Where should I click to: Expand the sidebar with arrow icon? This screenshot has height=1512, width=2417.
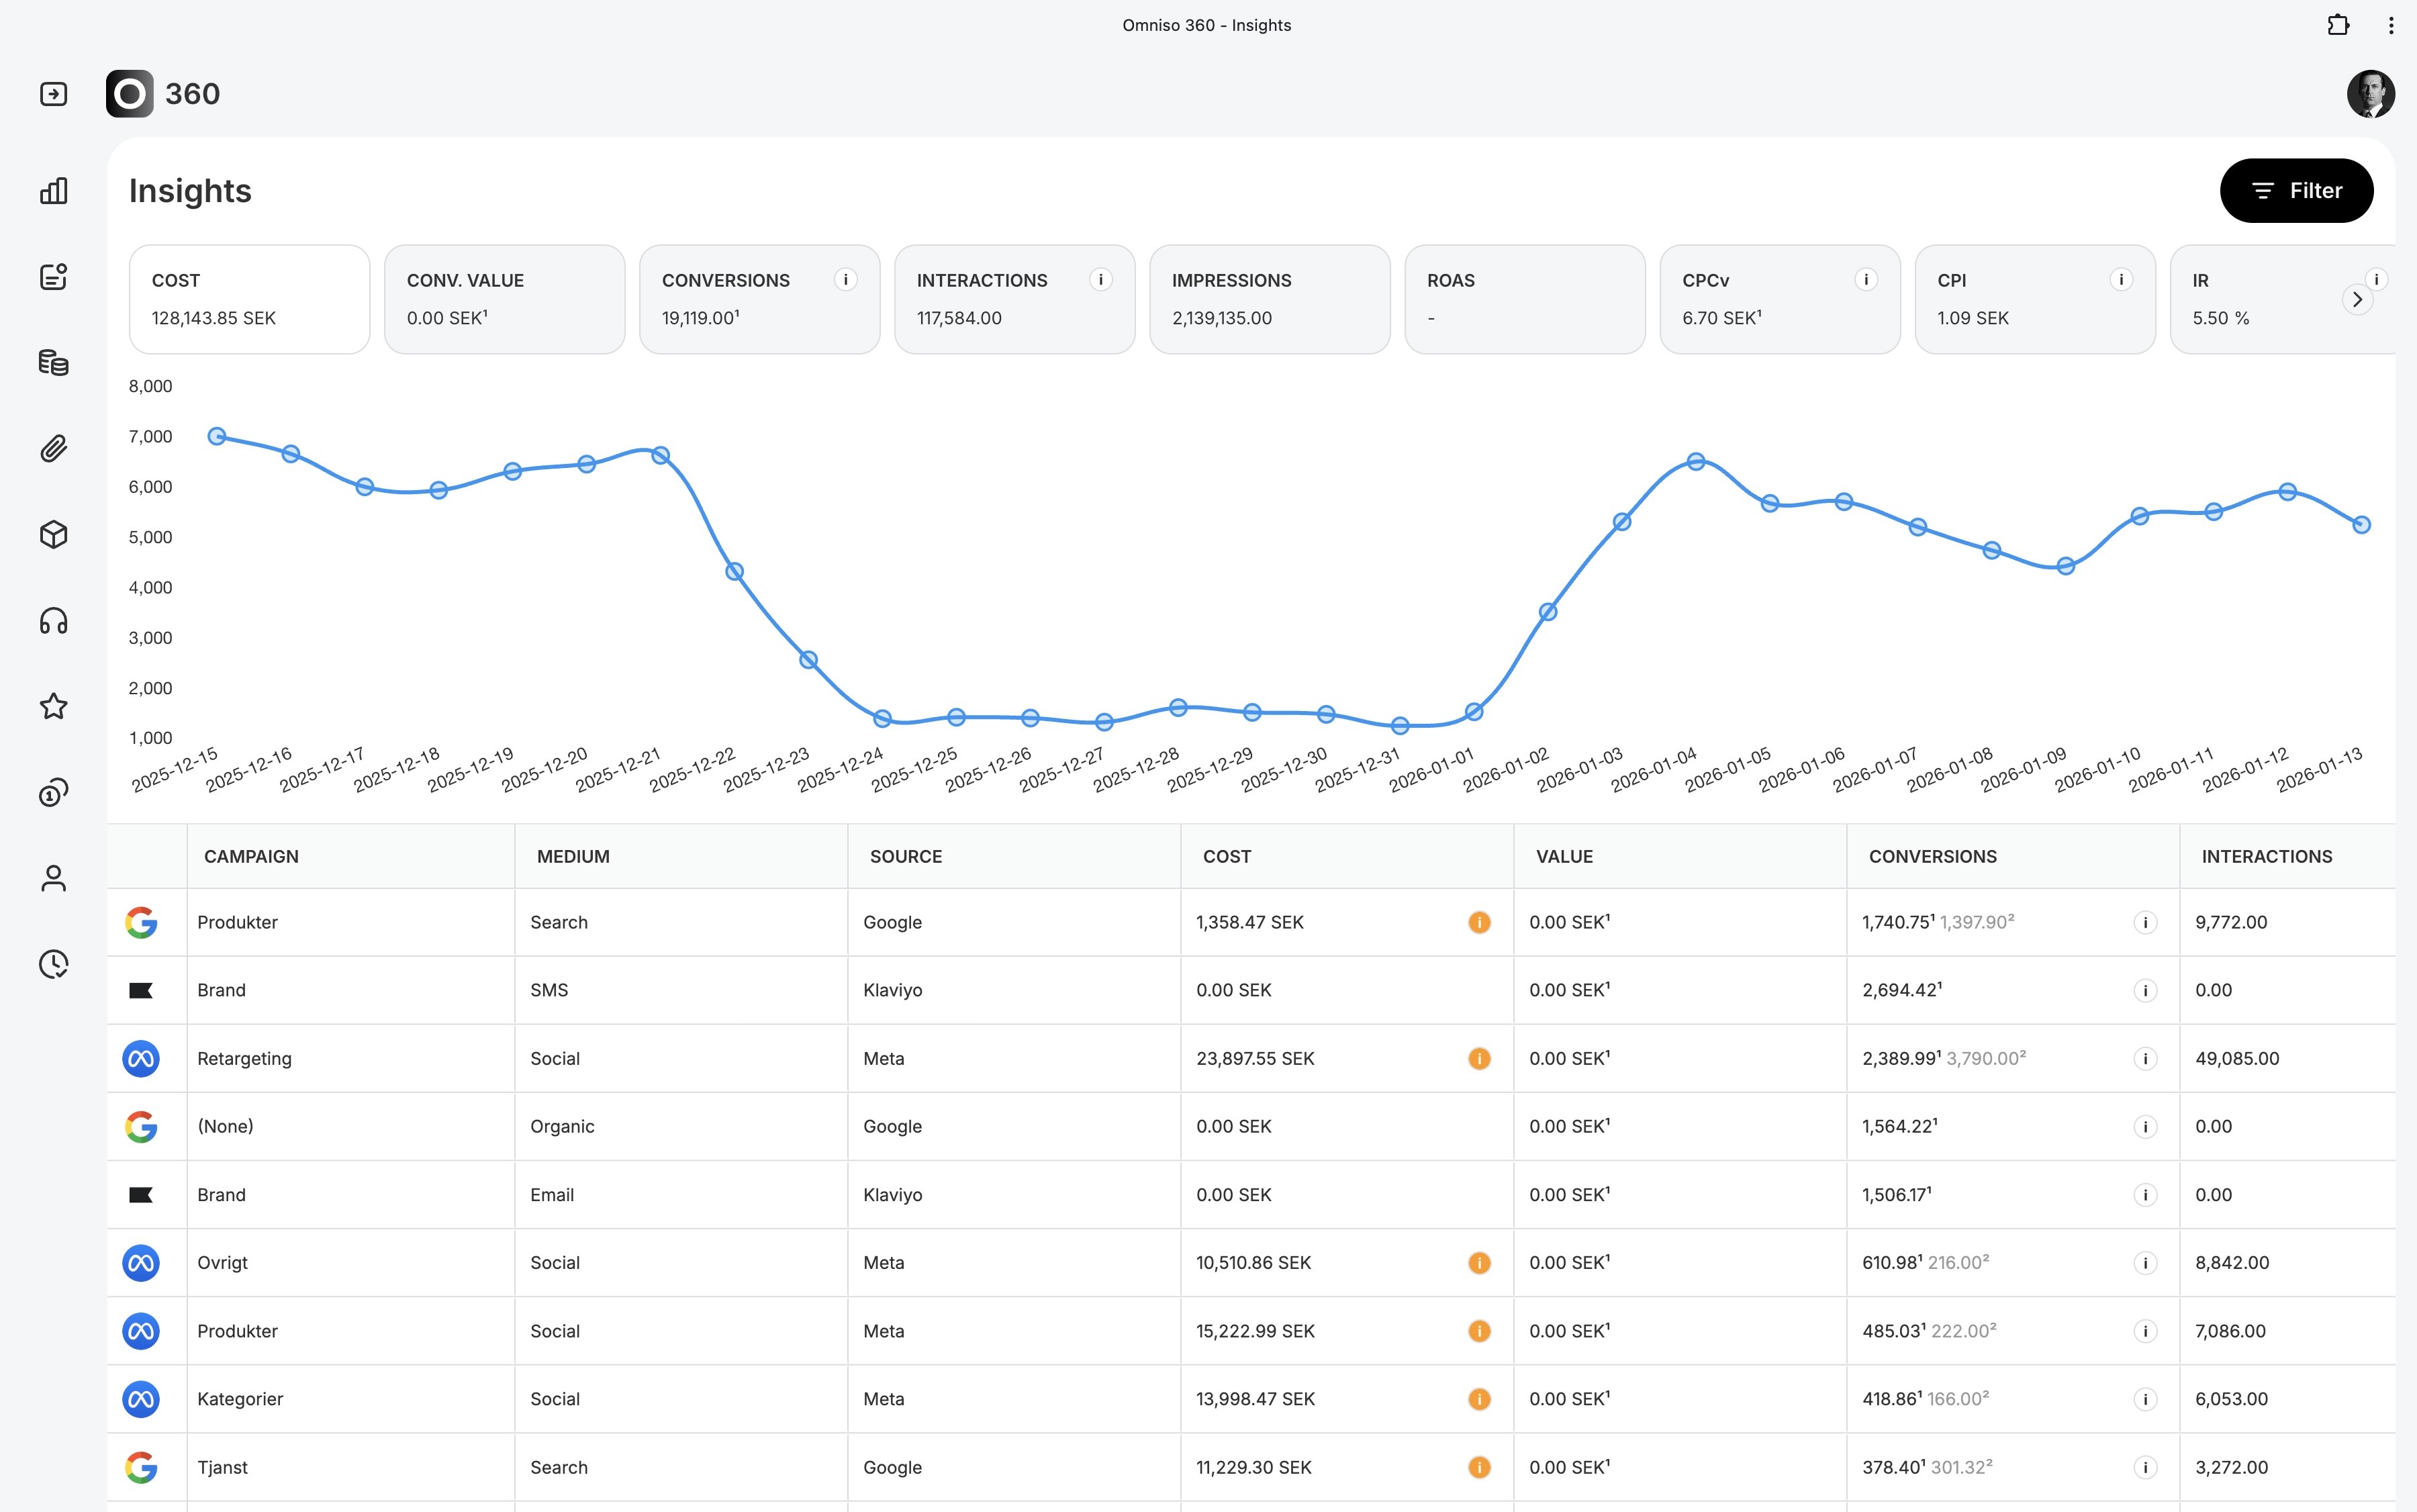(54, 94)
